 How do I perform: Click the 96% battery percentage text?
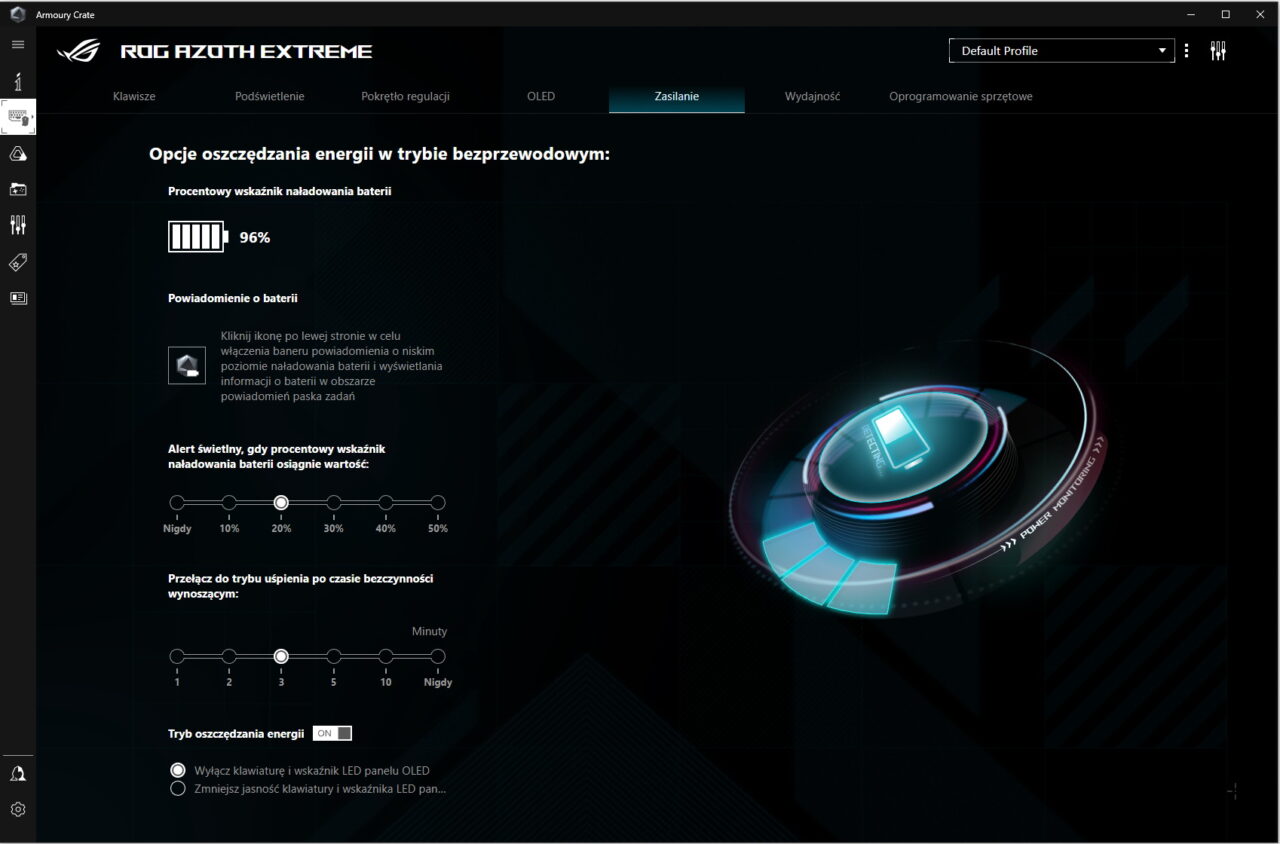tap(255, 238)
